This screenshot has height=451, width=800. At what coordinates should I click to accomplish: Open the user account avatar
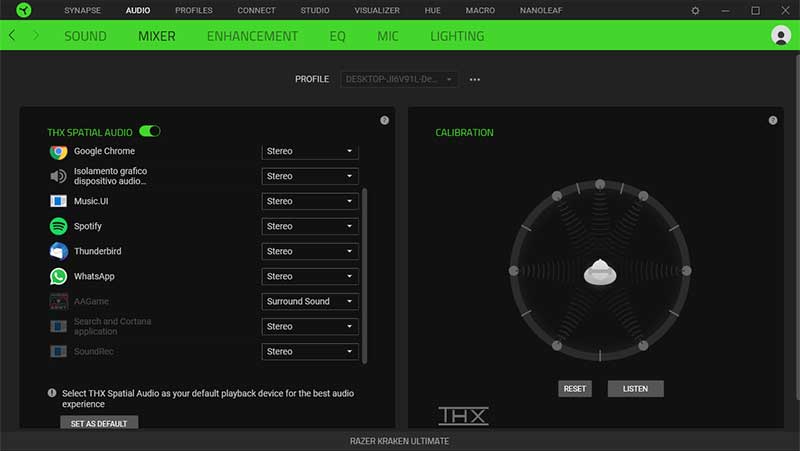[781, 35]
